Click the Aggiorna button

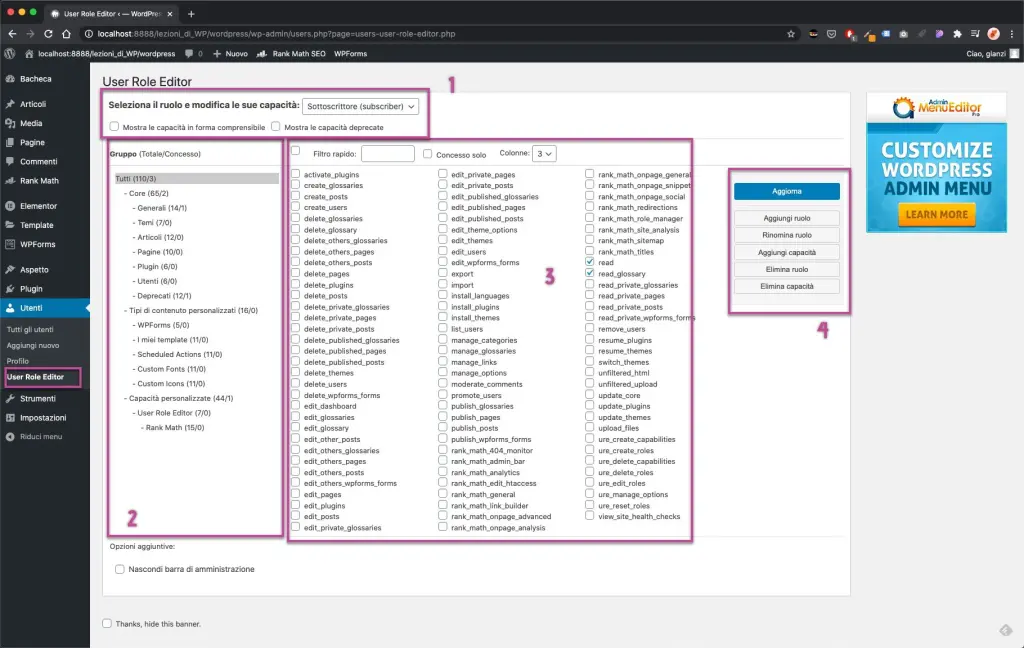coord(786,191)
